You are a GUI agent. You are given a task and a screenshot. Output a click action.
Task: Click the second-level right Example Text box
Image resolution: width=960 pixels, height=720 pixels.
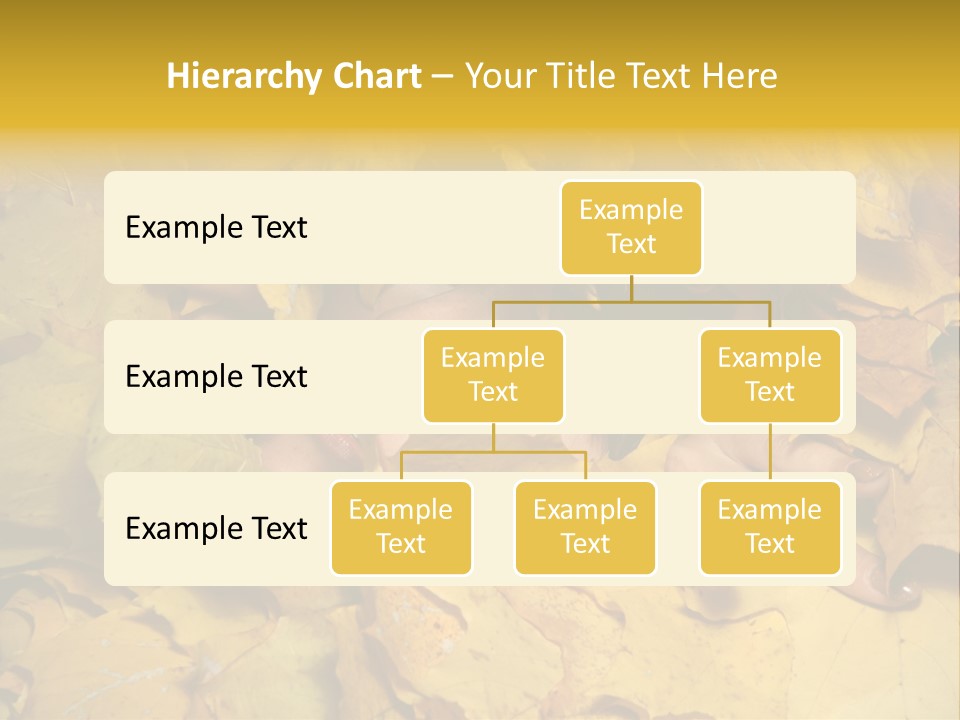770,375
